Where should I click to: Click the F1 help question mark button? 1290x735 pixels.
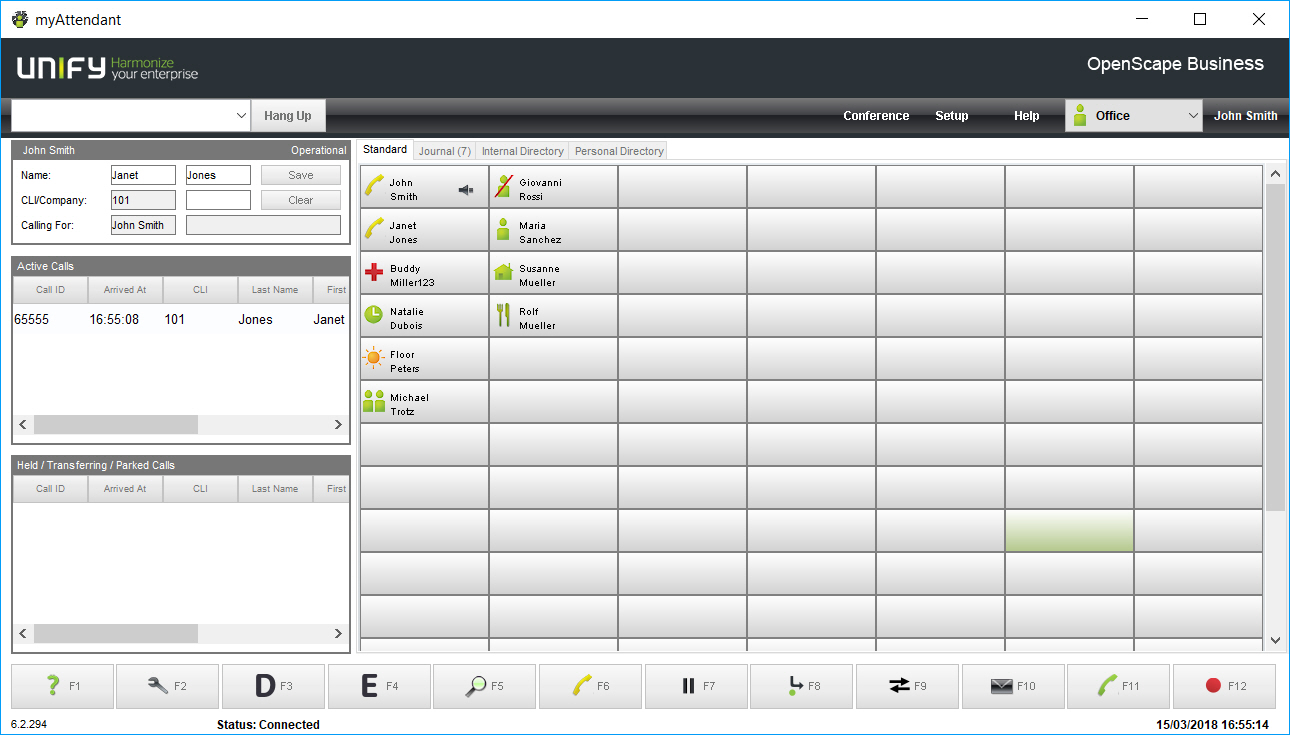[x=63, y=686]
